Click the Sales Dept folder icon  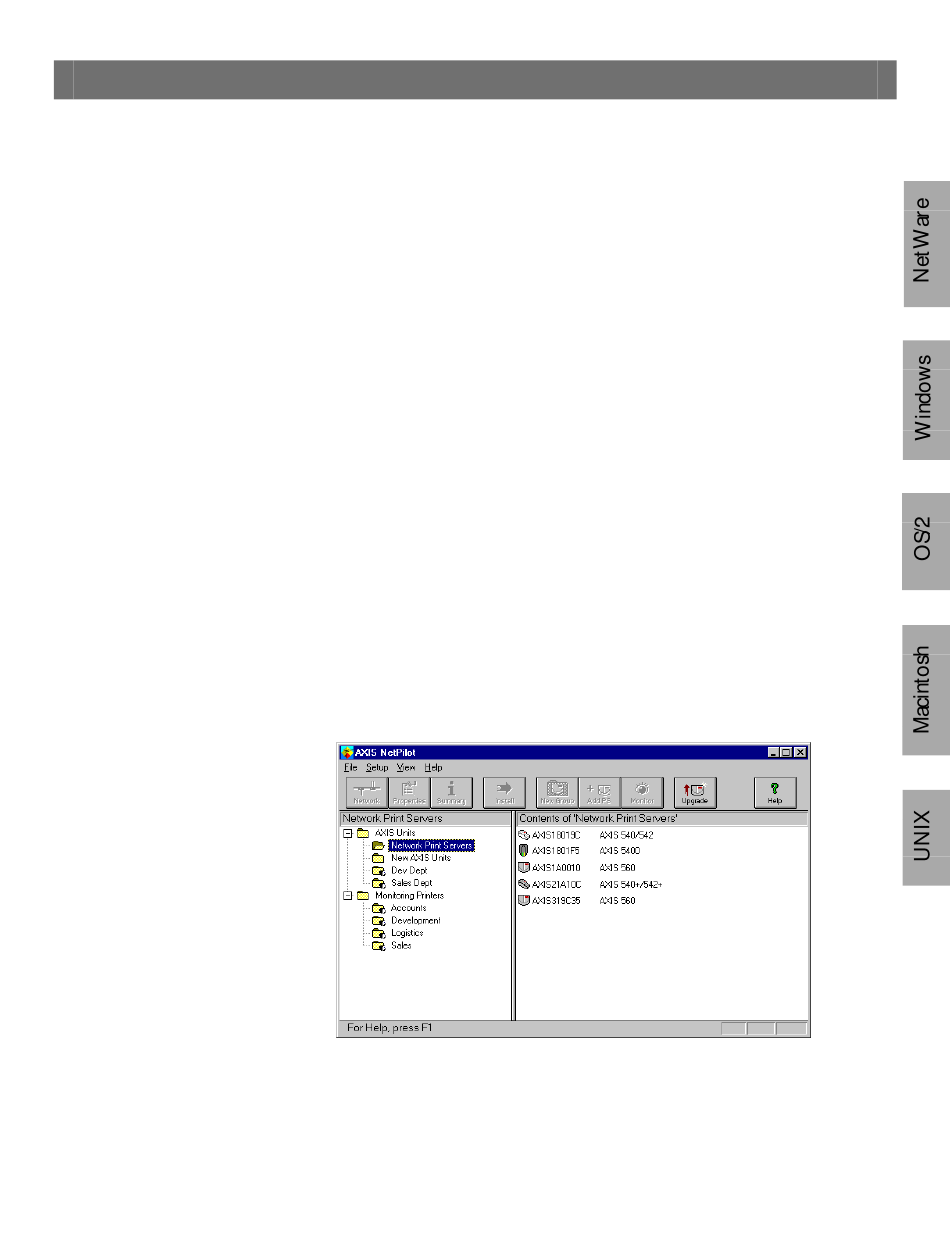coord(378,883)
